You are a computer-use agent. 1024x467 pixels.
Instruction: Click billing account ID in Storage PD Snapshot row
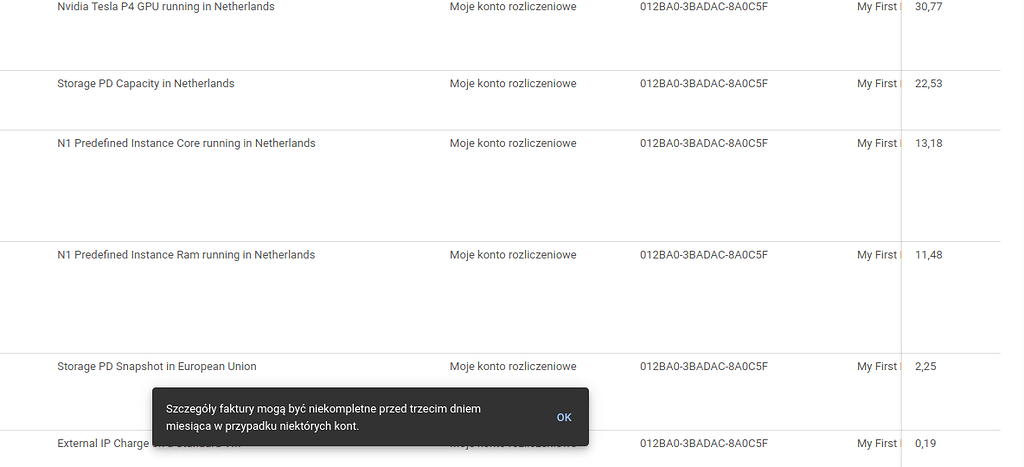click(703, 367)
